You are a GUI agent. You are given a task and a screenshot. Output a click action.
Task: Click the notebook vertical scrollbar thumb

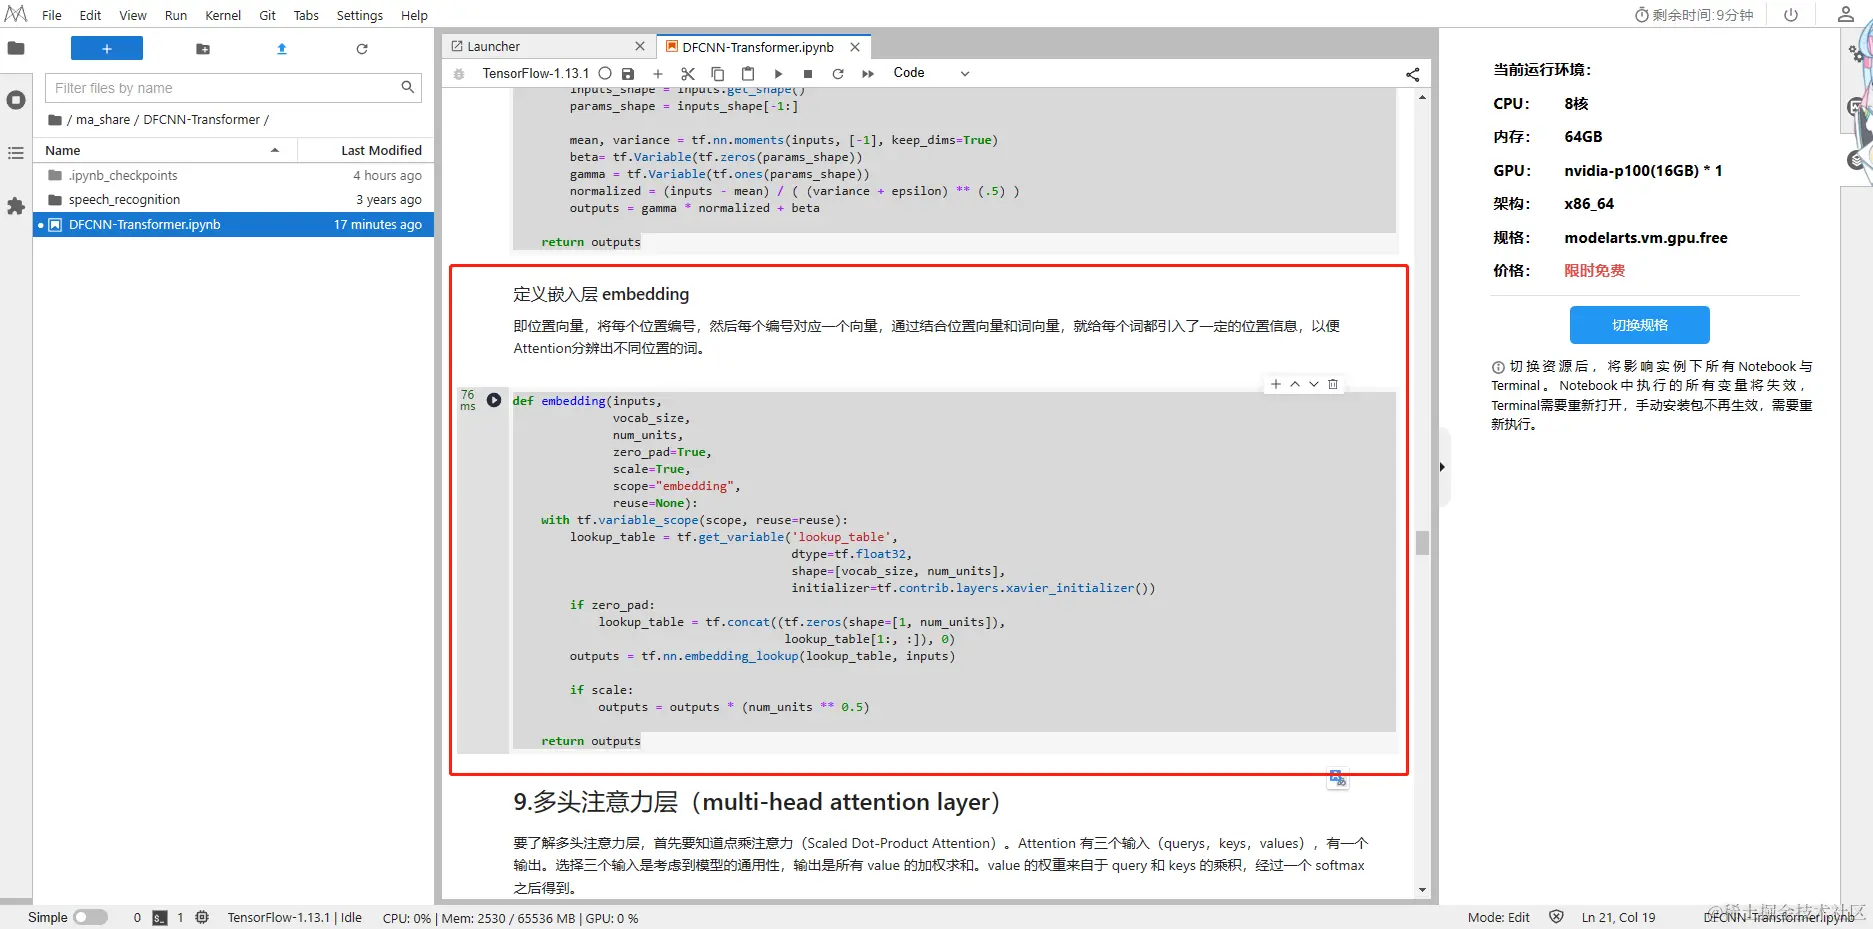click(x=1422, y=542)
